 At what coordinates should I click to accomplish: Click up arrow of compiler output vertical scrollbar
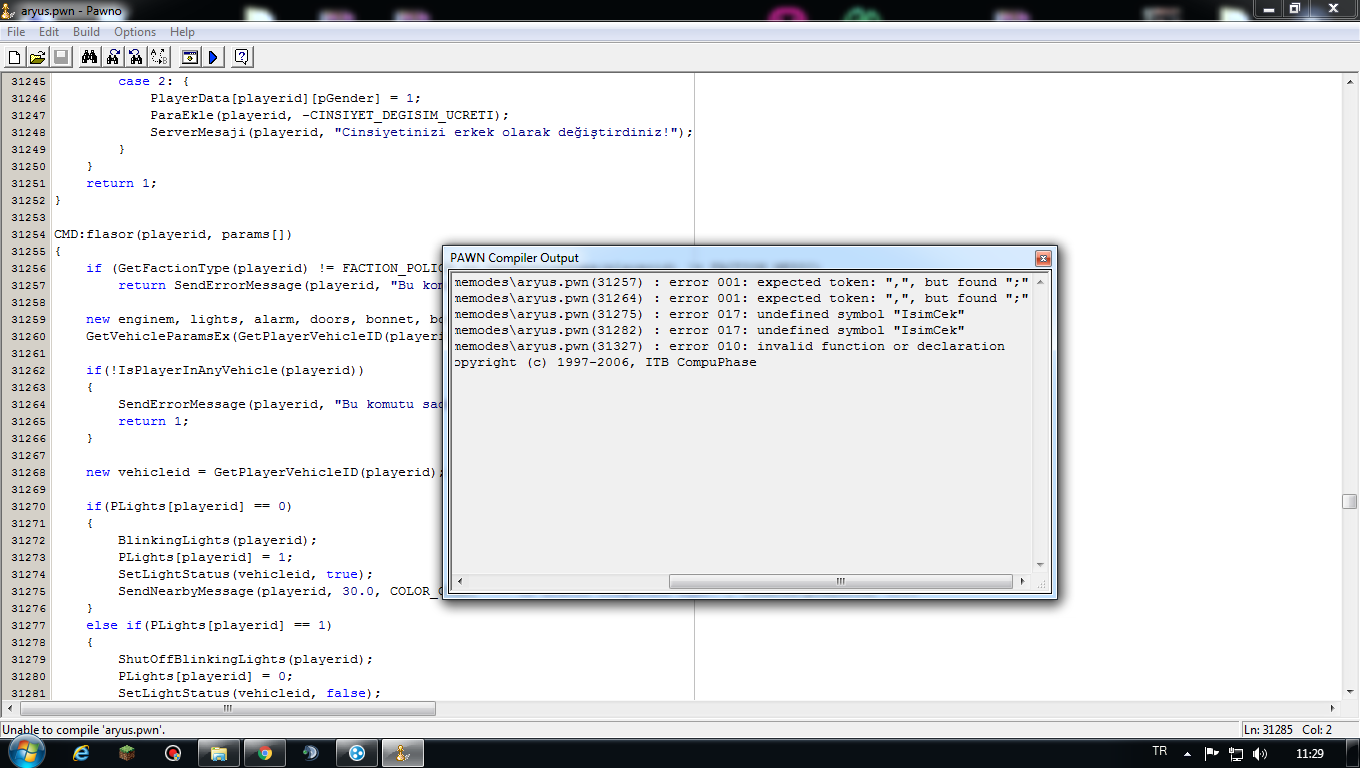(x=1040, y=281)
